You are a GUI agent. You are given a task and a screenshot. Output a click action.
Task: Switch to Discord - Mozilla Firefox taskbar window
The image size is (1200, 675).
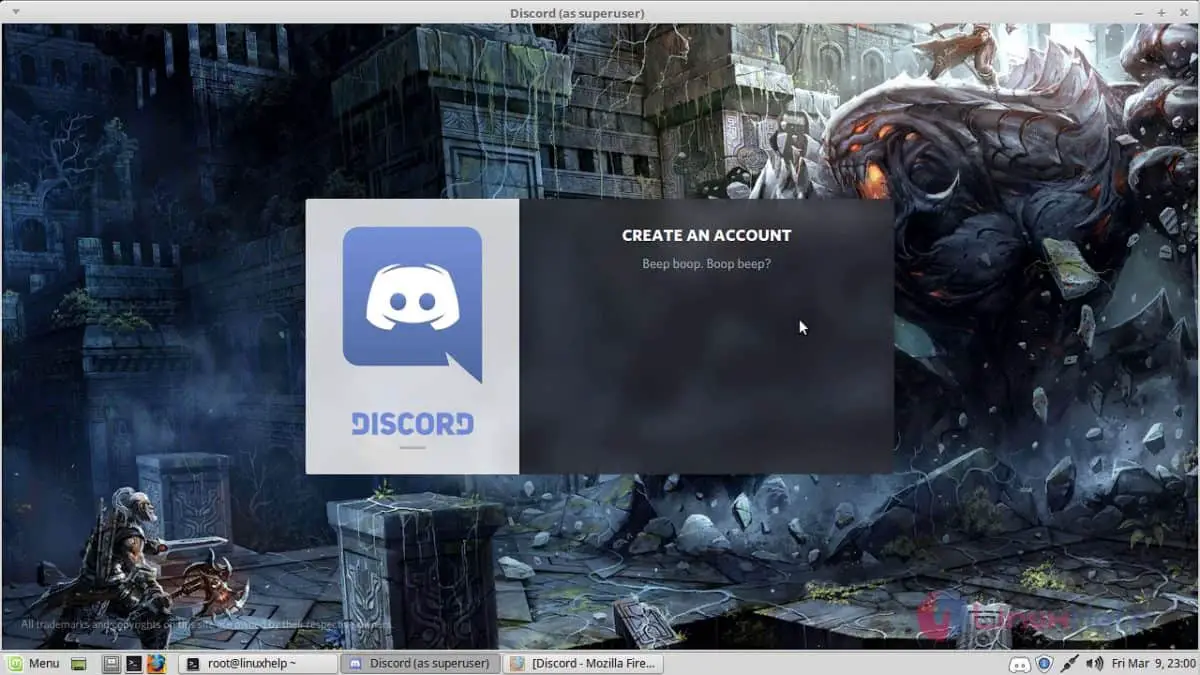583,663
